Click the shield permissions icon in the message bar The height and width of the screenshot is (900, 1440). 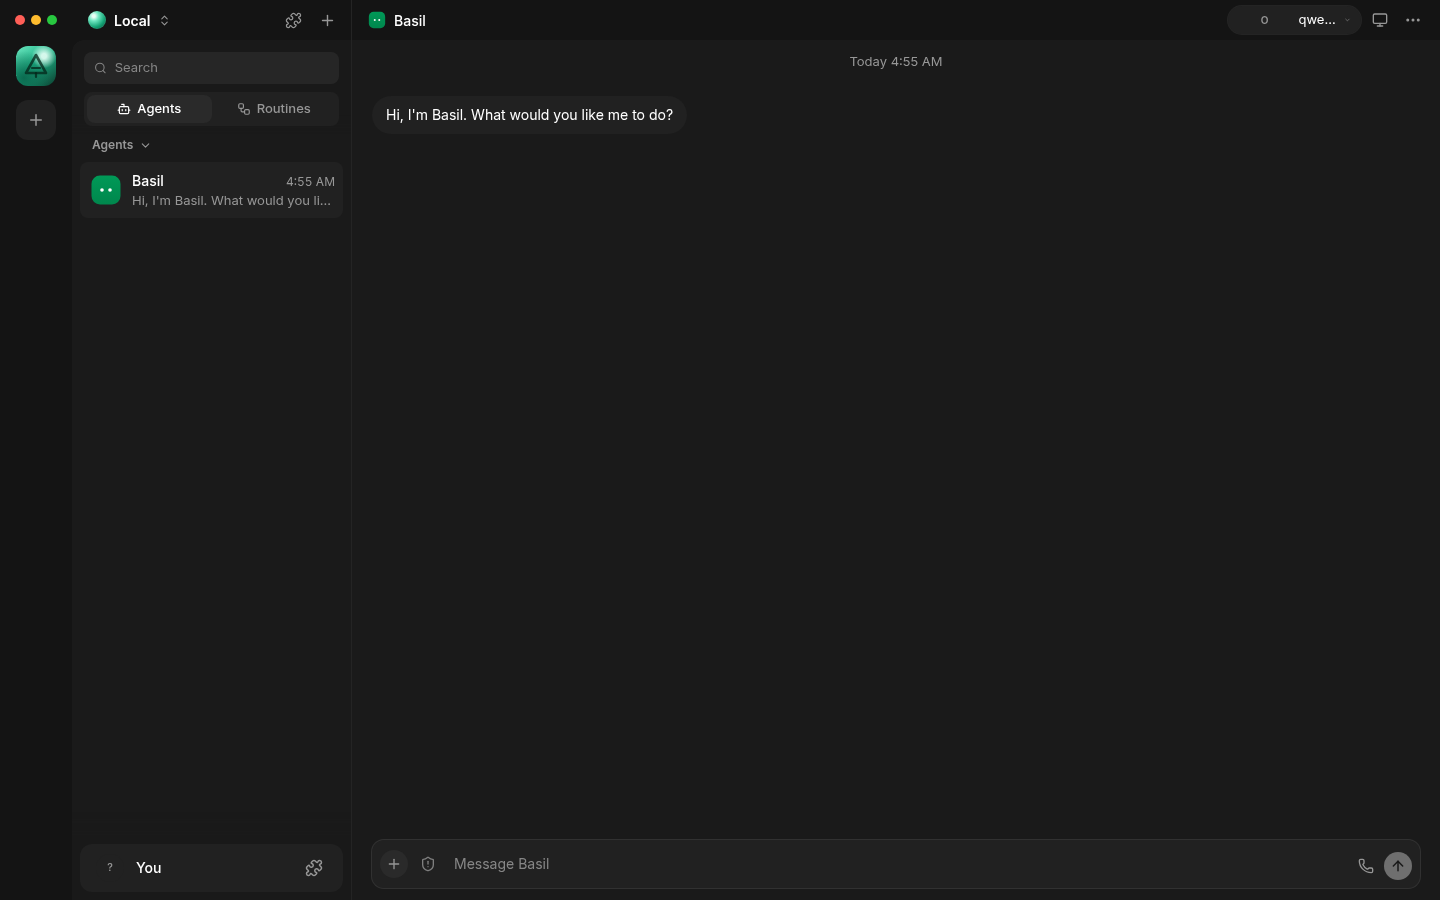coord(428,864)
